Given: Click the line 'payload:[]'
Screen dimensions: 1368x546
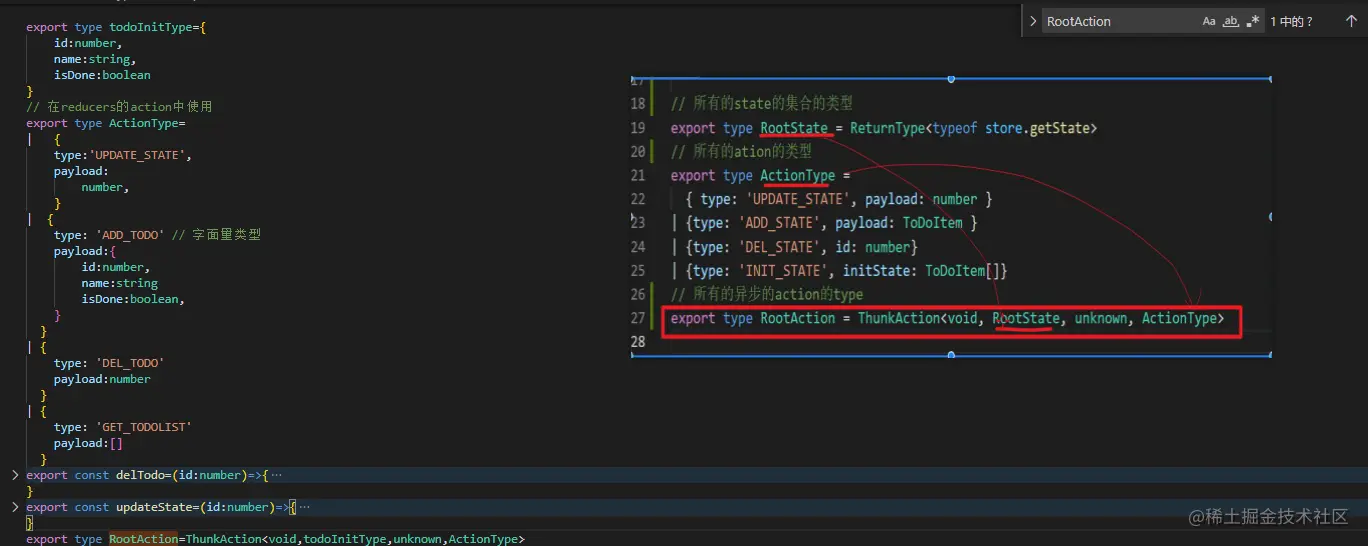Looking at the screenshot, I should tap(88, 443).
